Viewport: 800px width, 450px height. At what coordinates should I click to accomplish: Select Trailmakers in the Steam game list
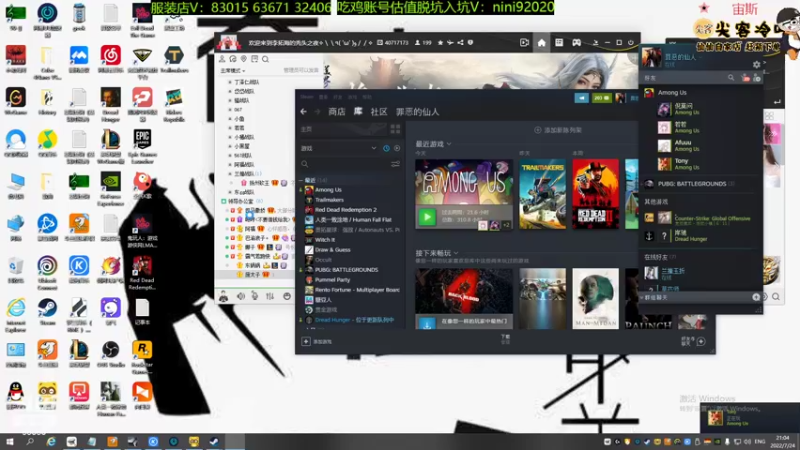click(329, 200)
